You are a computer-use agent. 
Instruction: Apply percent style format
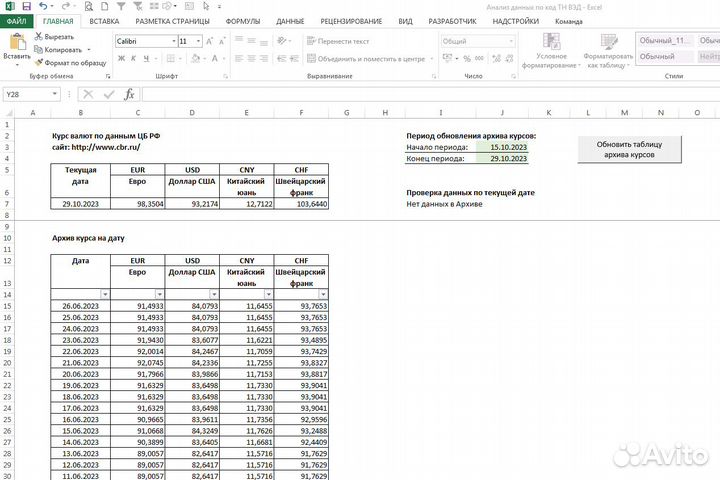click(467, 58)
